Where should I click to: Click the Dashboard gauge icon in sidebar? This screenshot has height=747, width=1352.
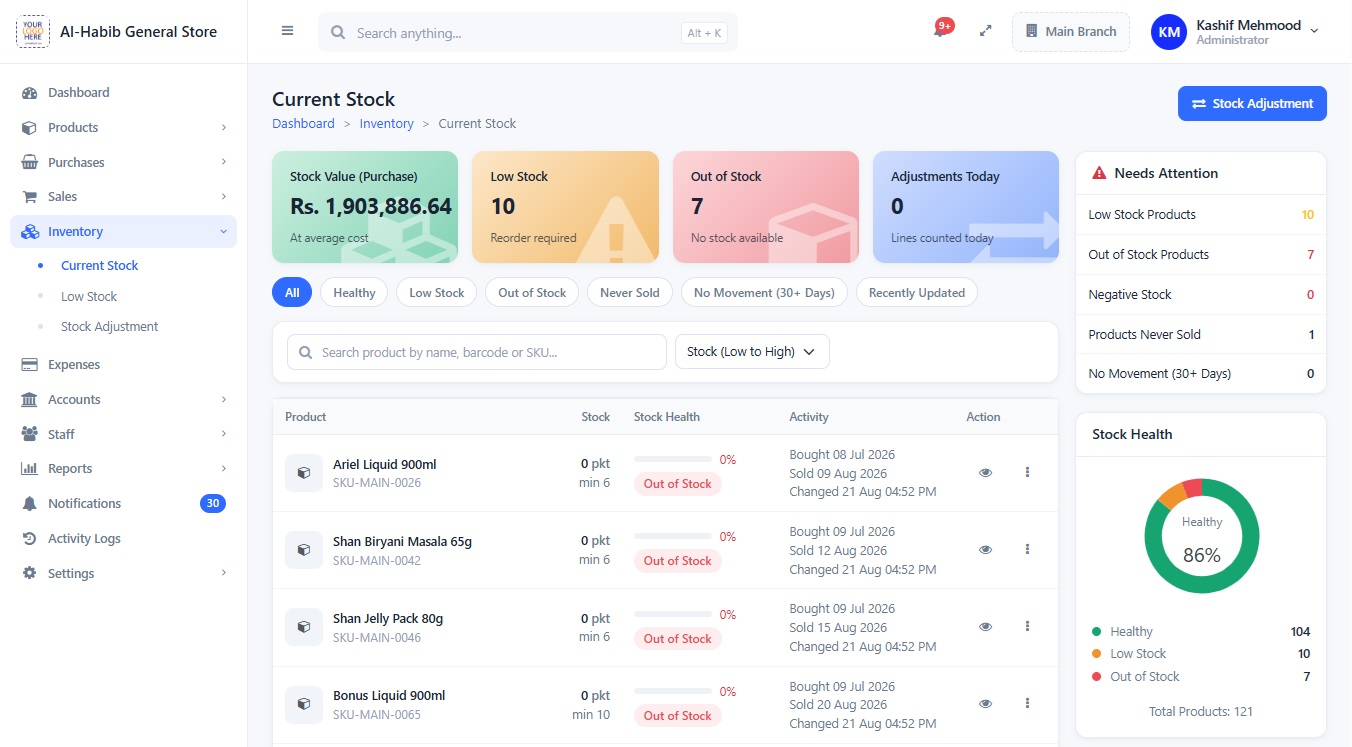[x=29, y=93]
